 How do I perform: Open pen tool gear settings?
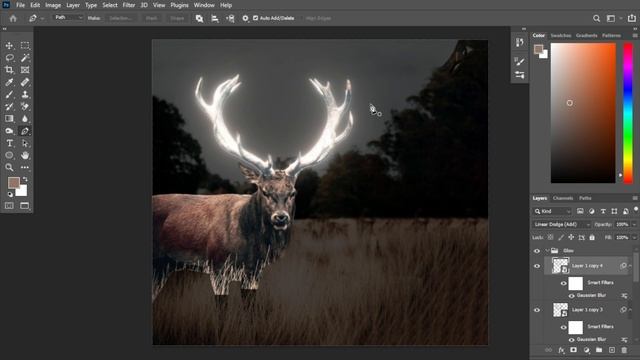(245, 18)
